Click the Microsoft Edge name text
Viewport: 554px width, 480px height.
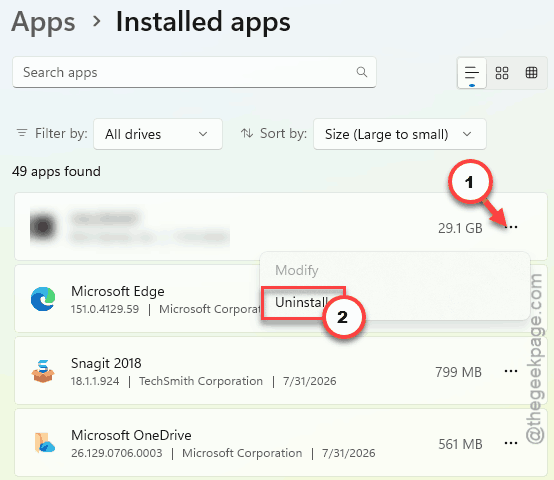[118, 291]
